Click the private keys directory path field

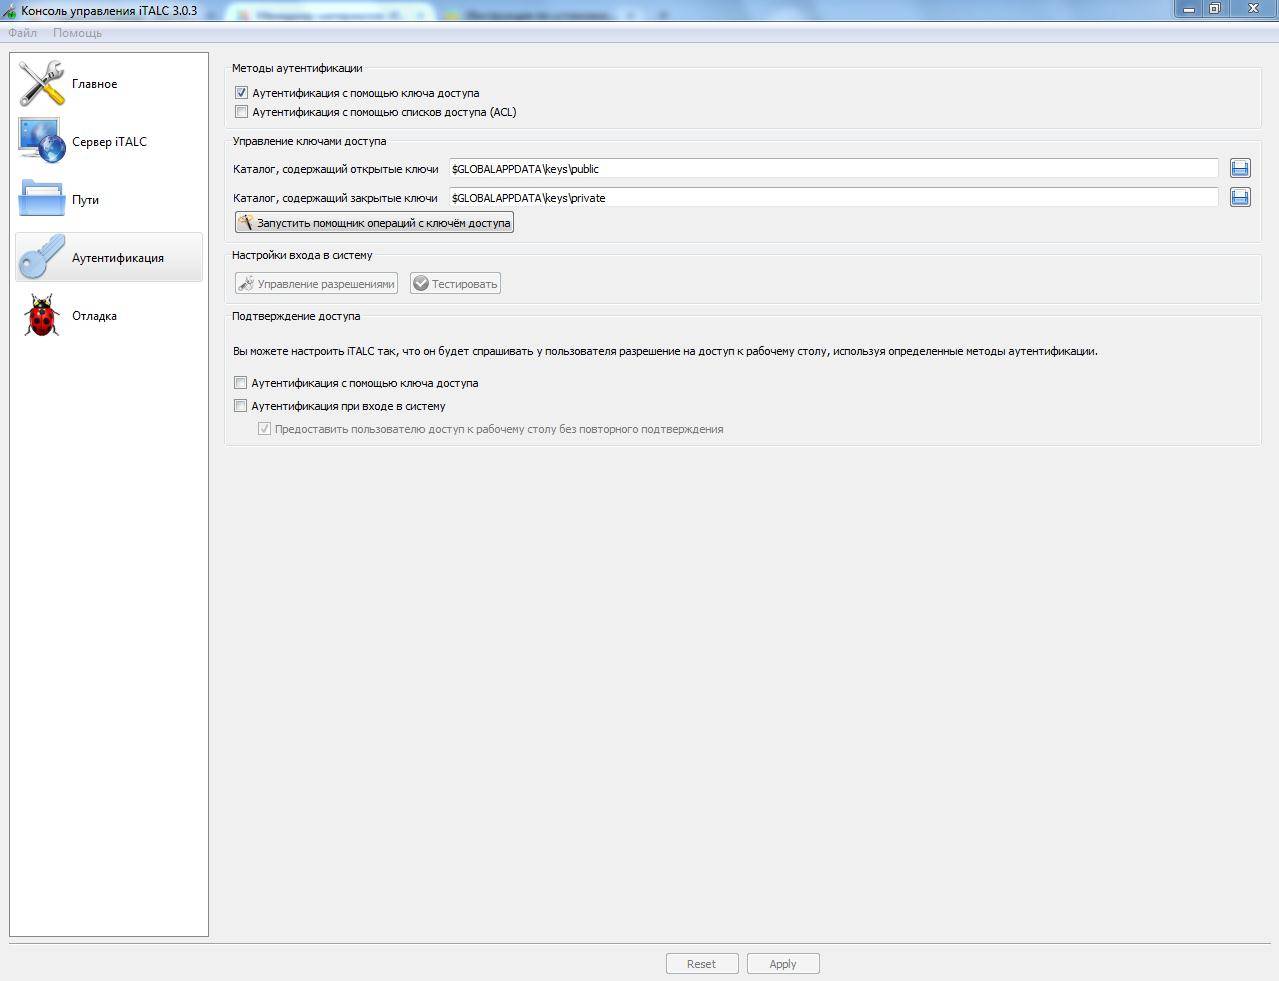(x=832, y=198)
